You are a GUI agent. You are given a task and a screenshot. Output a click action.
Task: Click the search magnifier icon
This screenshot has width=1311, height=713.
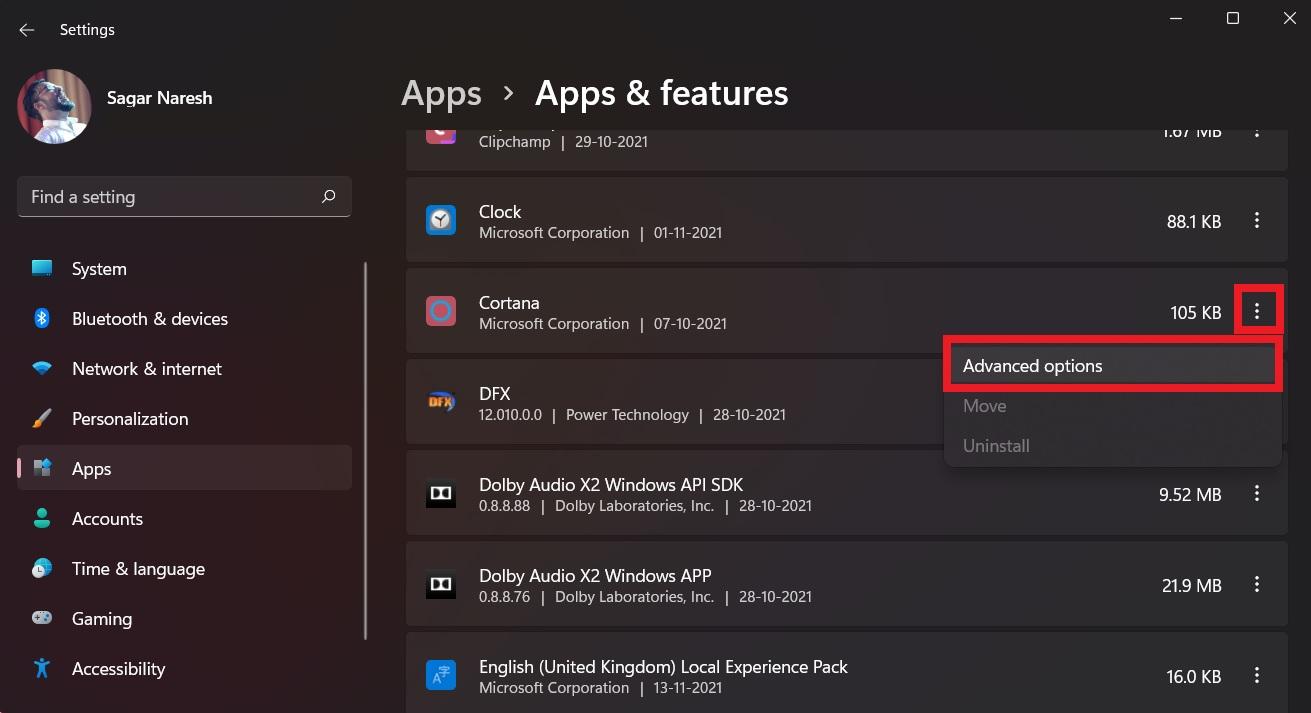[328, 197]
